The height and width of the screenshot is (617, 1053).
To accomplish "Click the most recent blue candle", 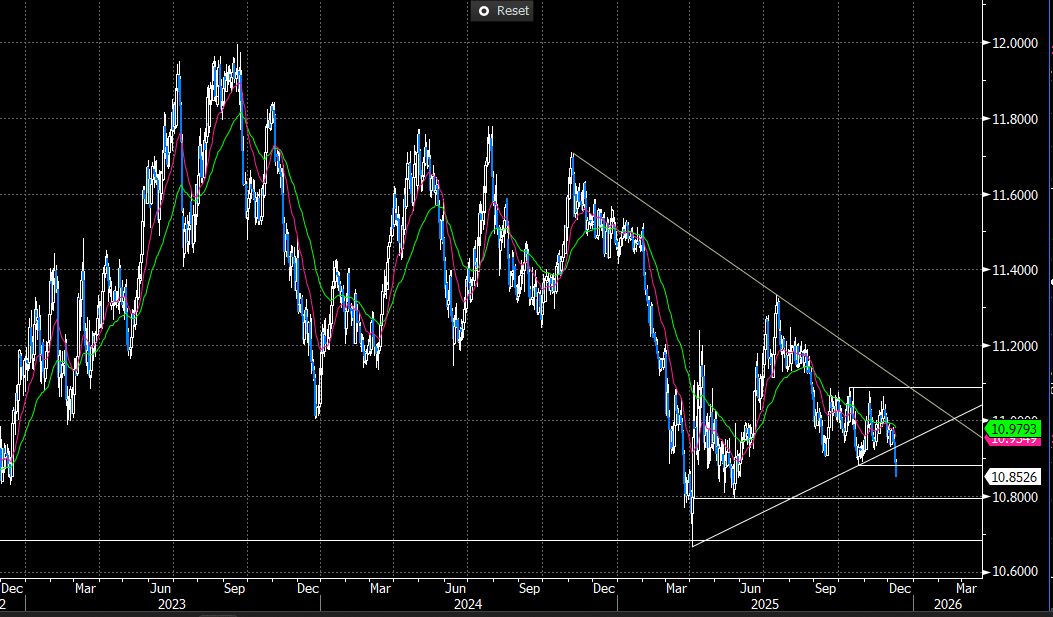I will coord(895,466).
